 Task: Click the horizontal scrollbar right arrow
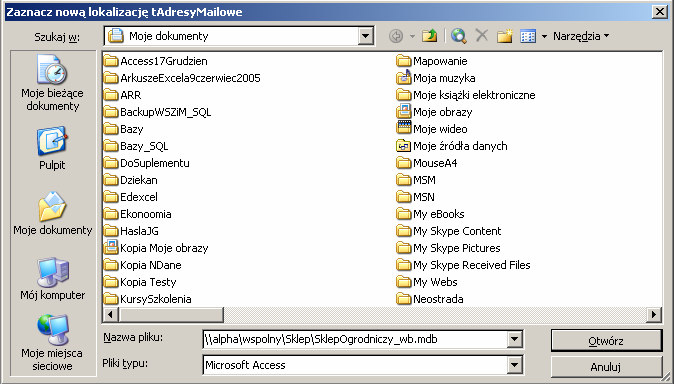click(654, 315)
